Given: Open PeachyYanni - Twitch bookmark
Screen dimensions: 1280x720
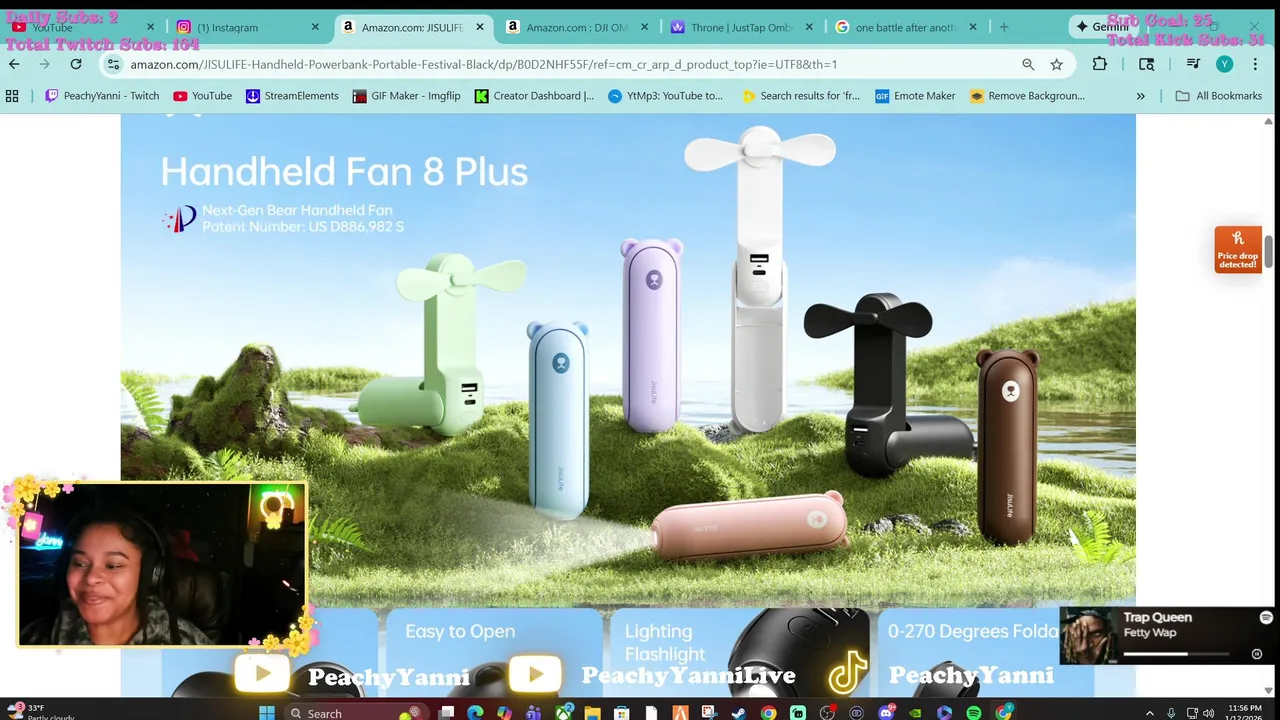Looking at the screenshot, I should pos(102,96).
